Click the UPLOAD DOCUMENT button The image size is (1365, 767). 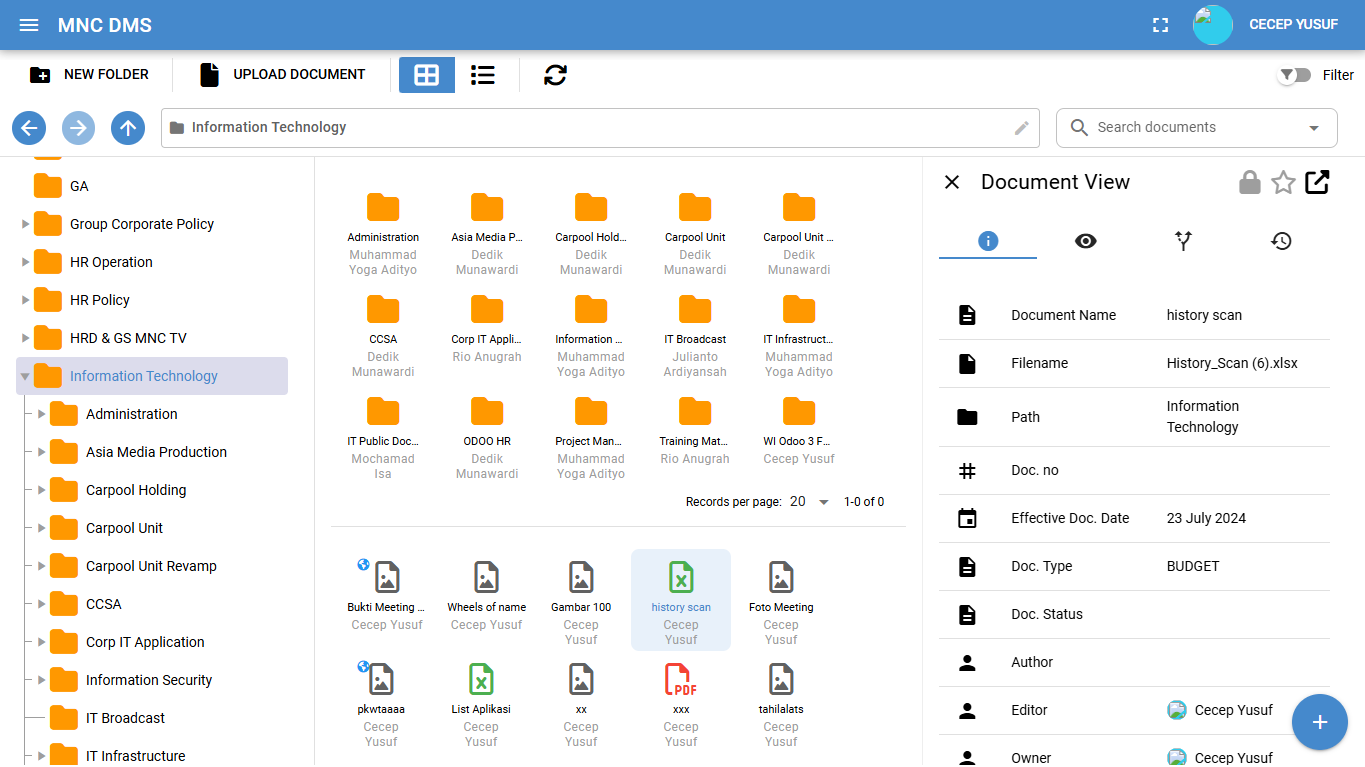pyautogui.click(x=282, y=75)
